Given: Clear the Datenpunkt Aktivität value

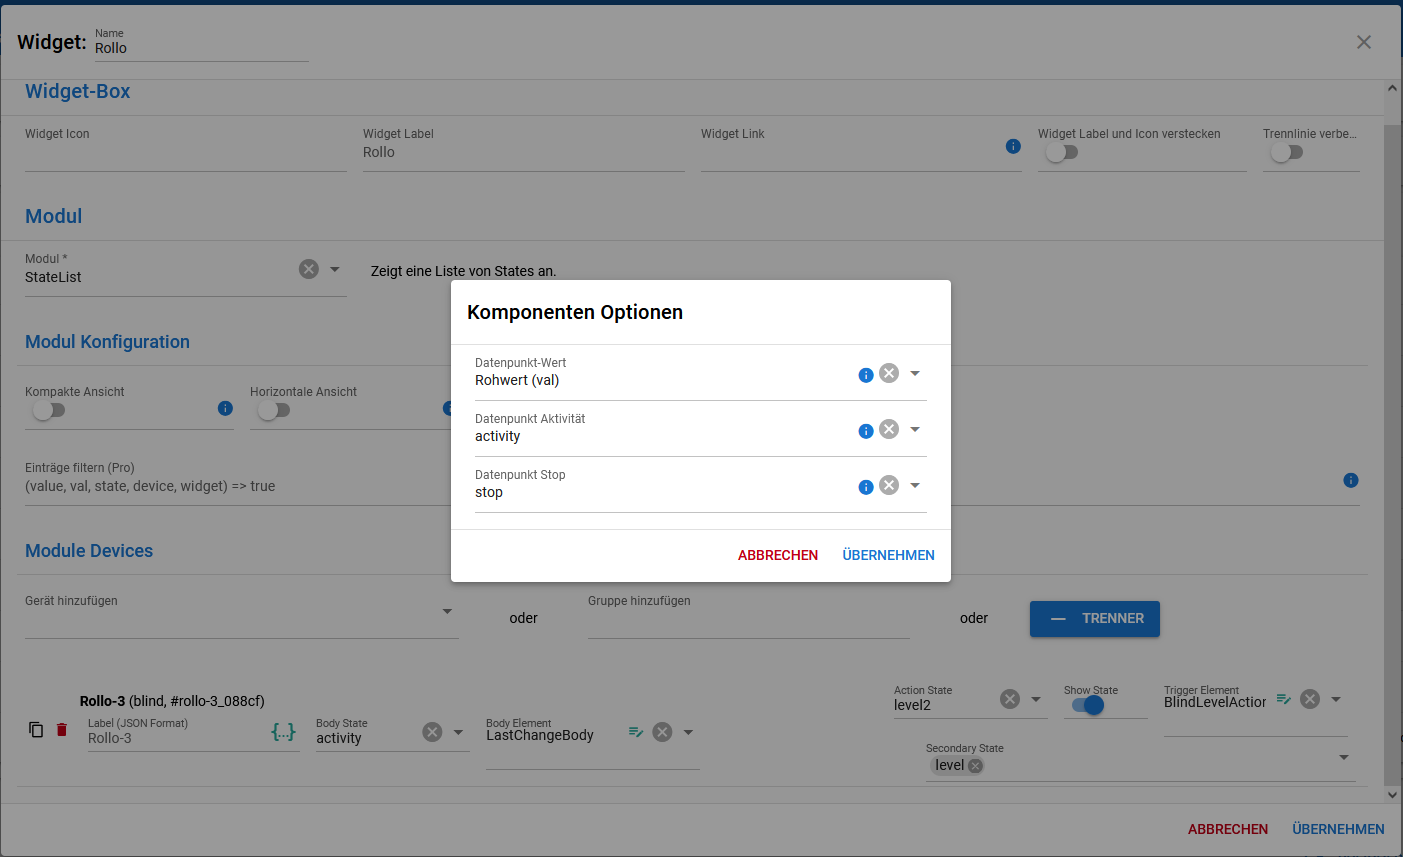Looking at the screenshot, I should (x=889, y=429).
